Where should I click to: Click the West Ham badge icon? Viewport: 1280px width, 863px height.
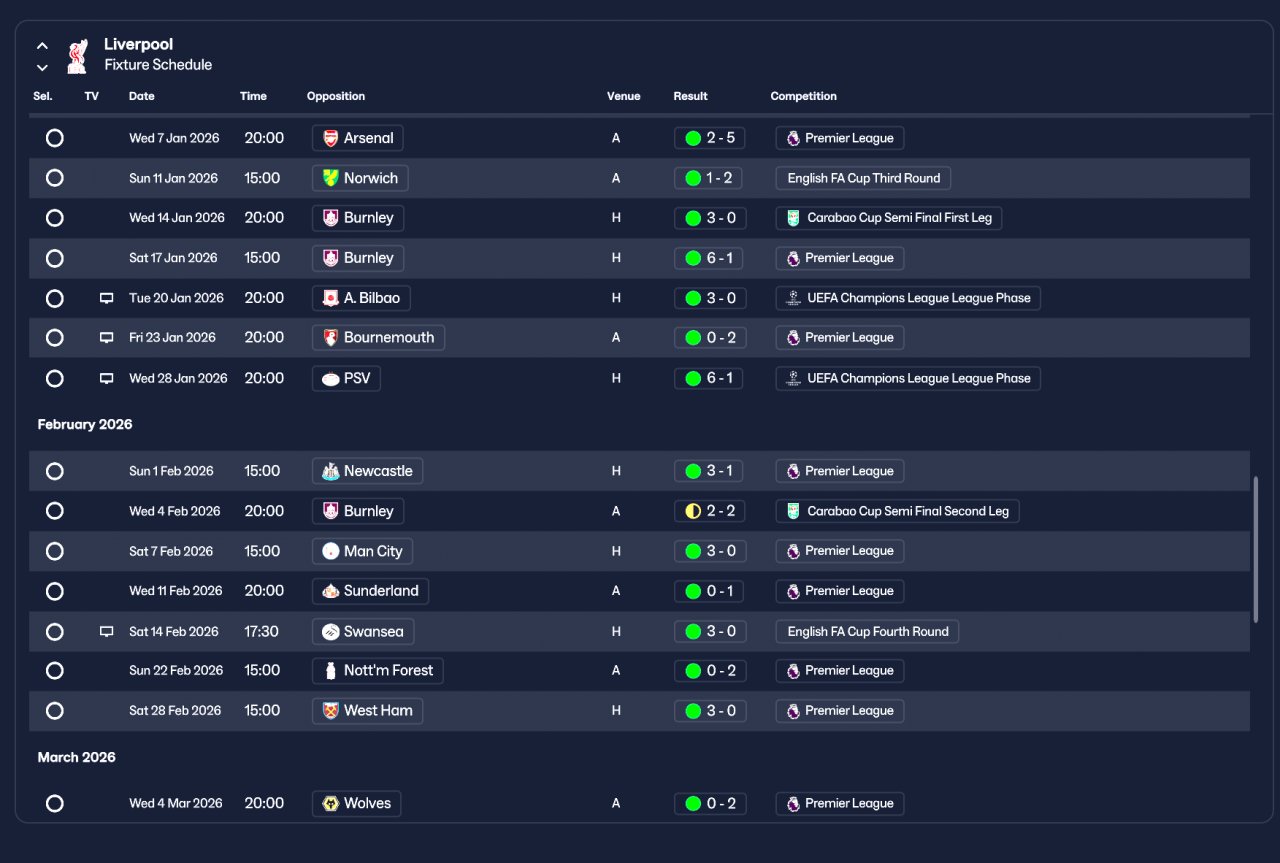(330, 711)
